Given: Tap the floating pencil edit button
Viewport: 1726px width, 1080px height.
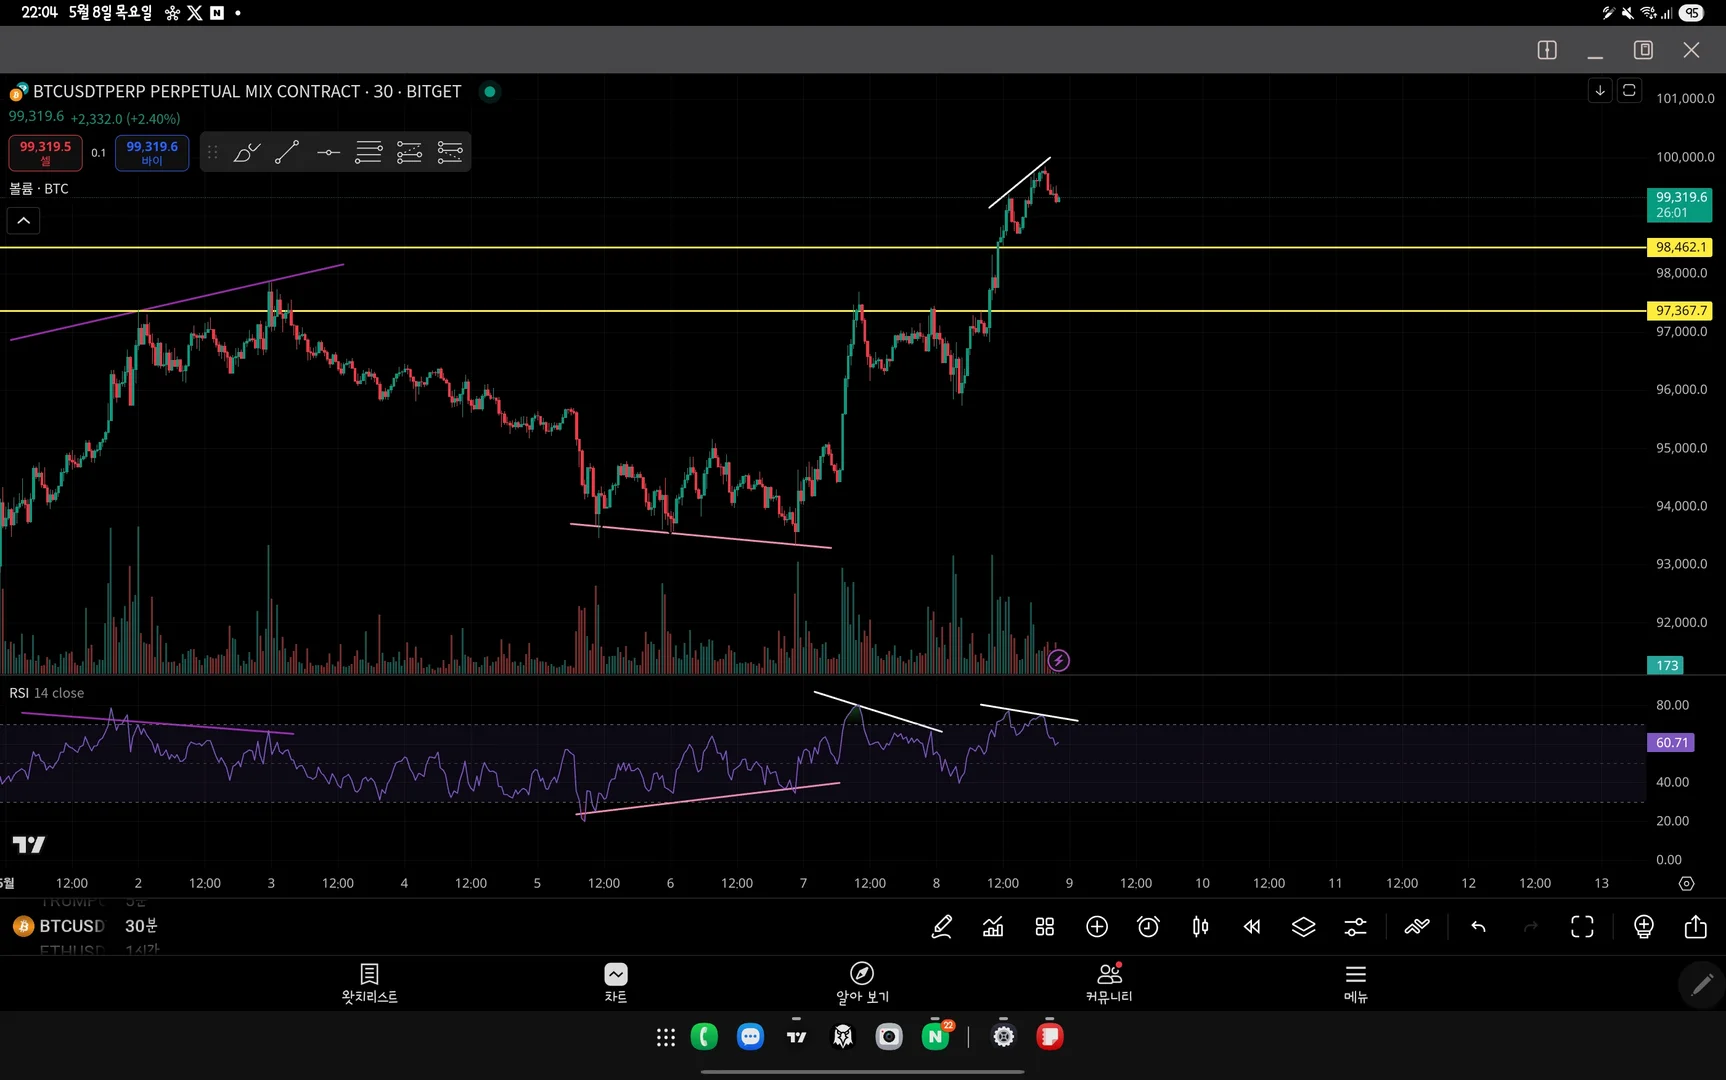Looking at the screenshot, I should coord(1701,985).
